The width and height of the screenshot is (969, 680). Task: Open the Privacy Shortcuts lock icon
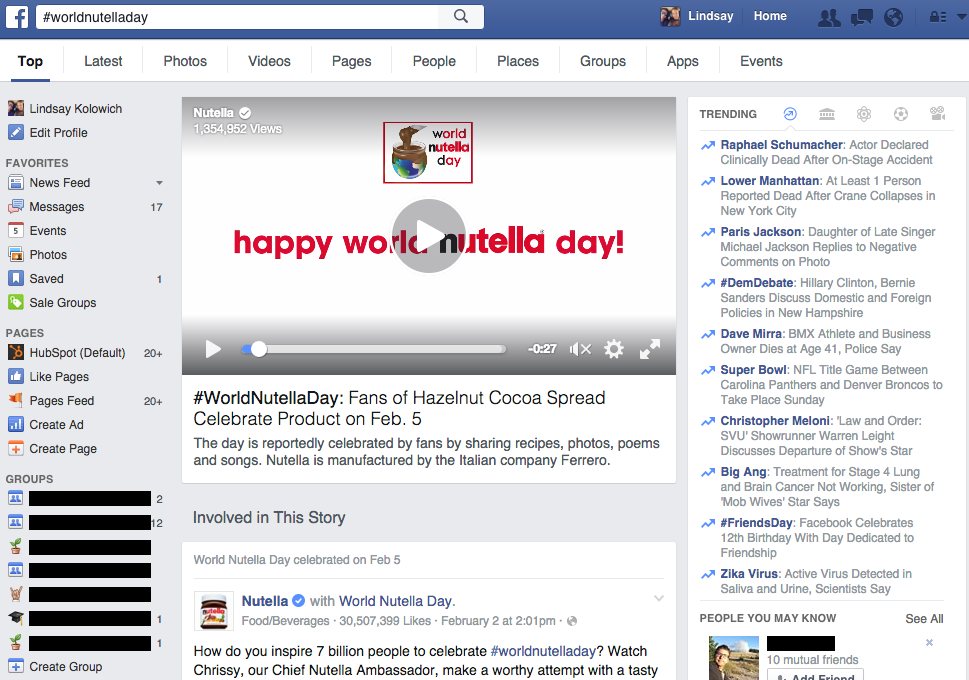[938, 17]
